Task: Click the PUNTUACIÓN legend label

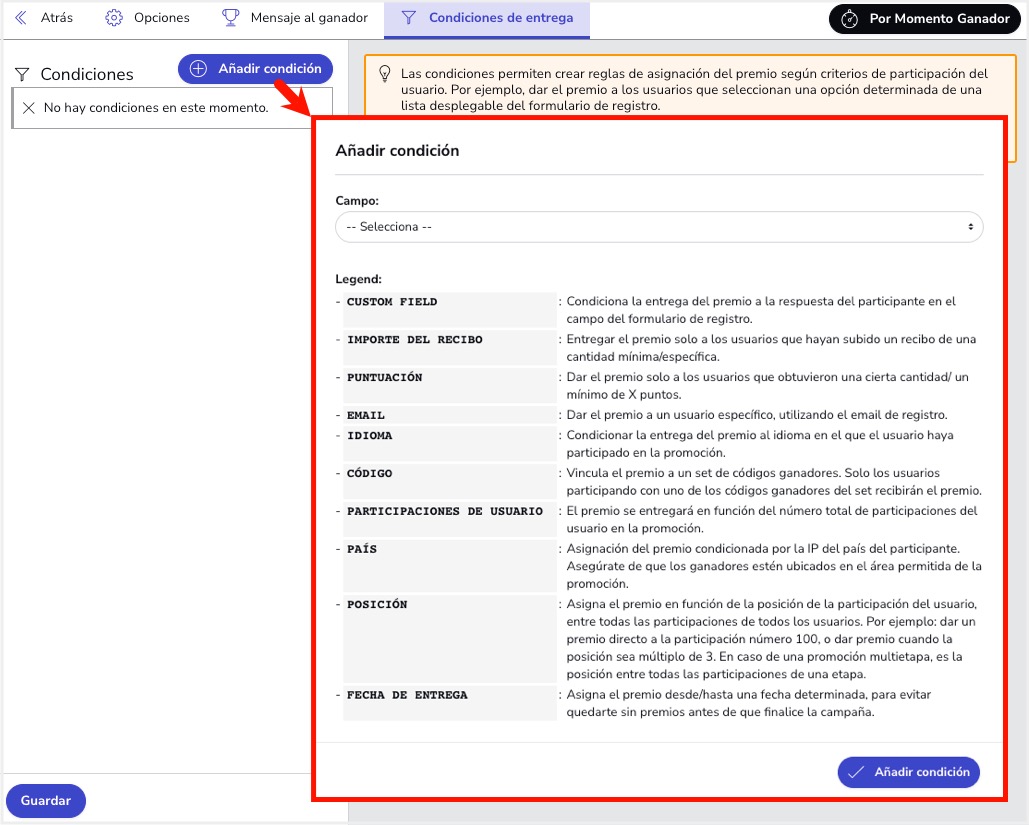Action: pos(384,378)
